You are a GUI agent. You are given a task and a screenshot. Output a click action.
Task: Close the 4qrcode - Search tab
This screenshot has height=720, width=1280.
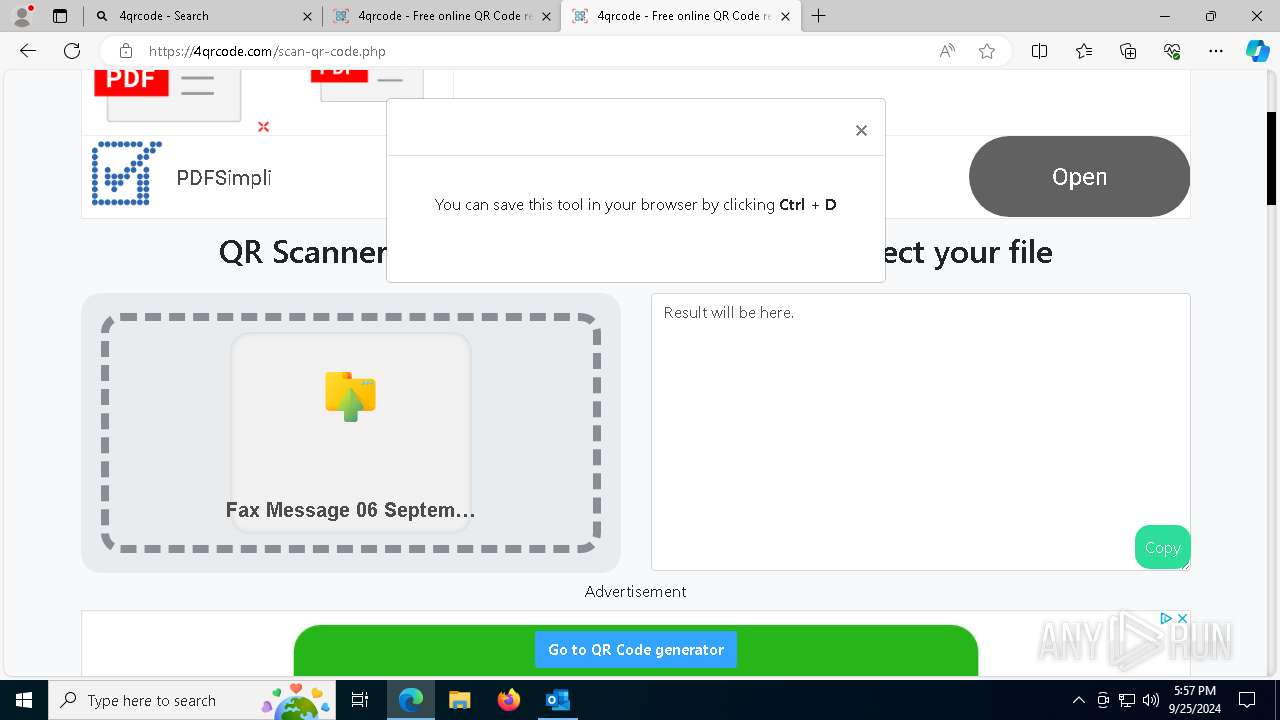[307, 16]
